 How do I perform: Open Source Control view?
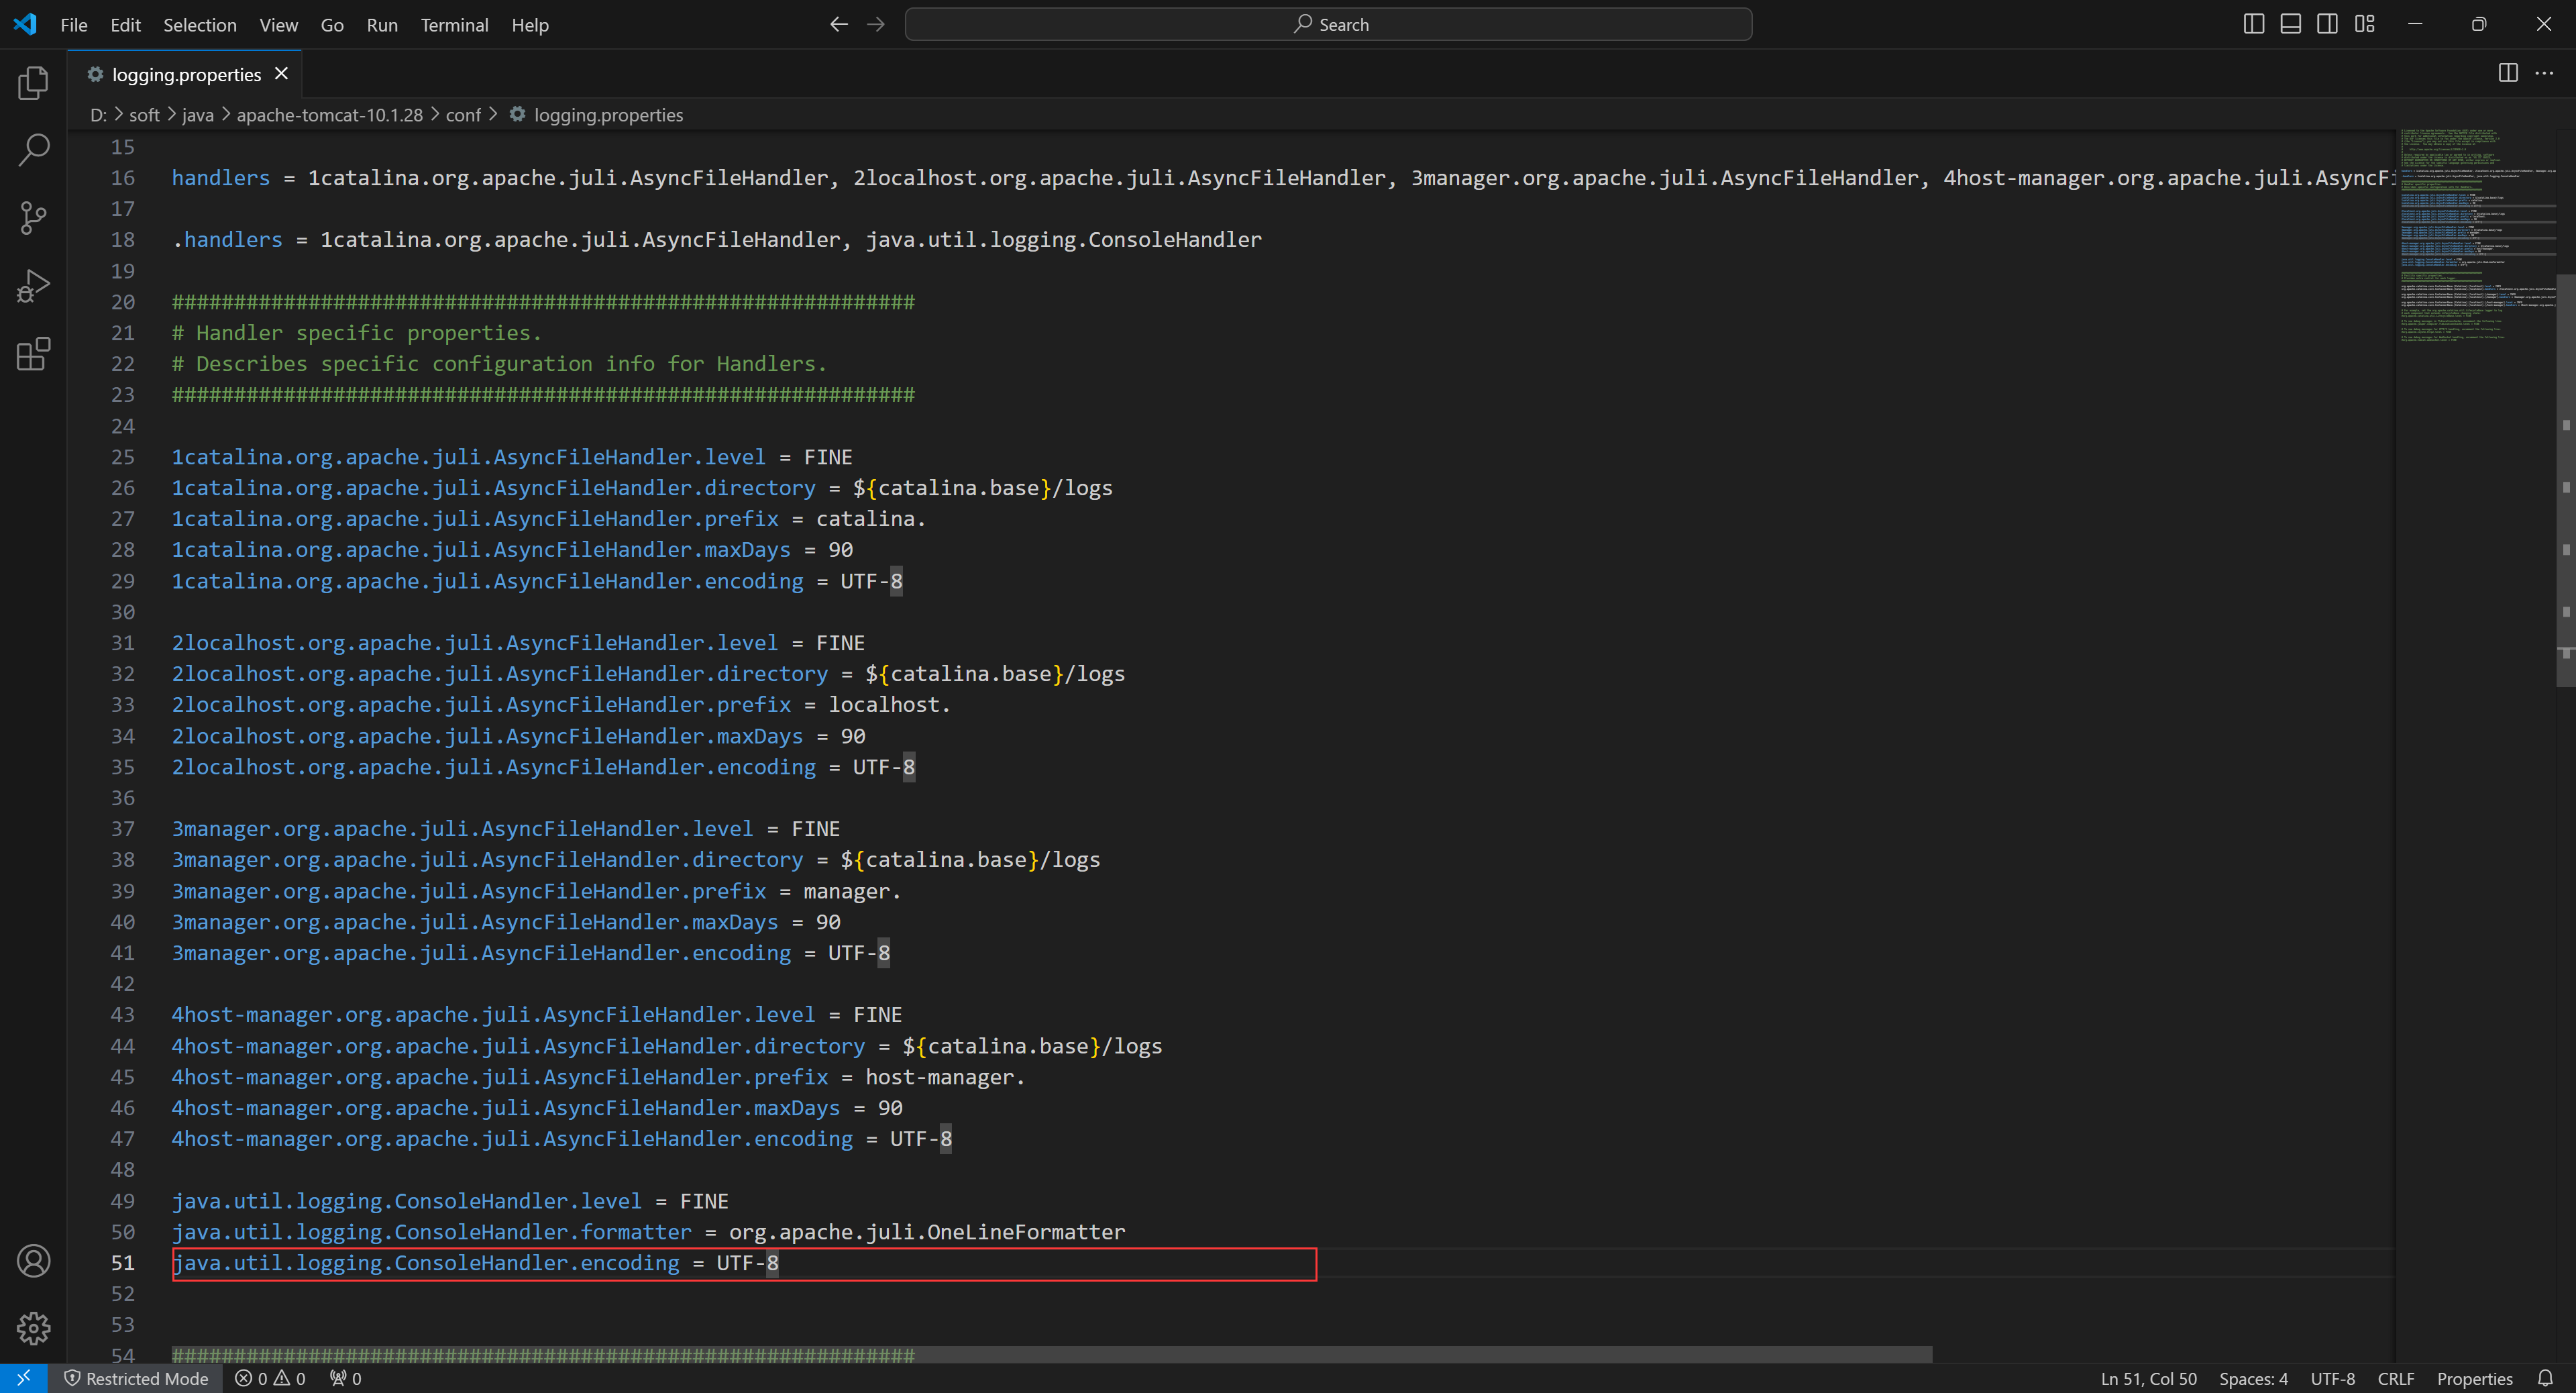click(33, 218)
